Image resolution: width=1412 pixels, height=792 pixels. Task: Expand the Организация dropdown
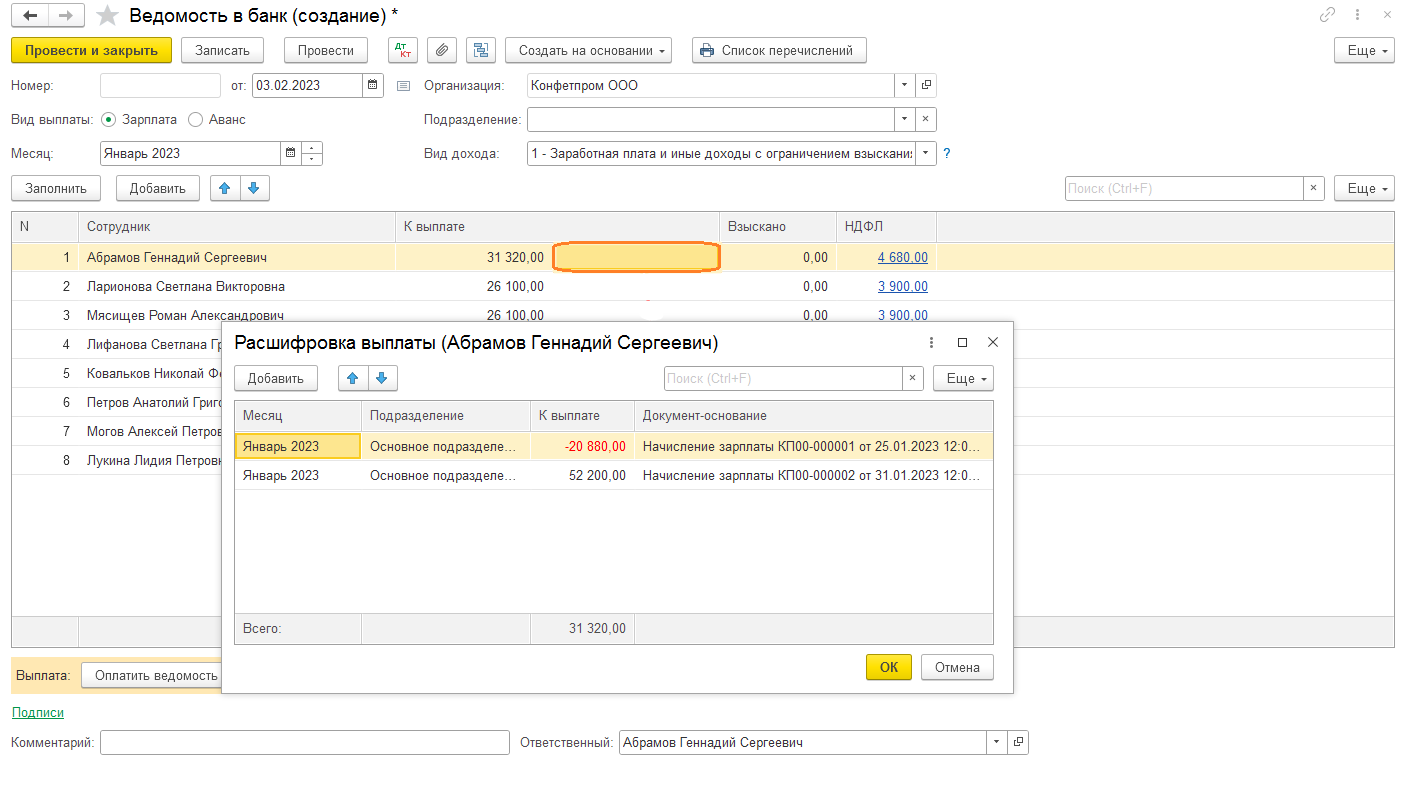click(x=904, y=85)
